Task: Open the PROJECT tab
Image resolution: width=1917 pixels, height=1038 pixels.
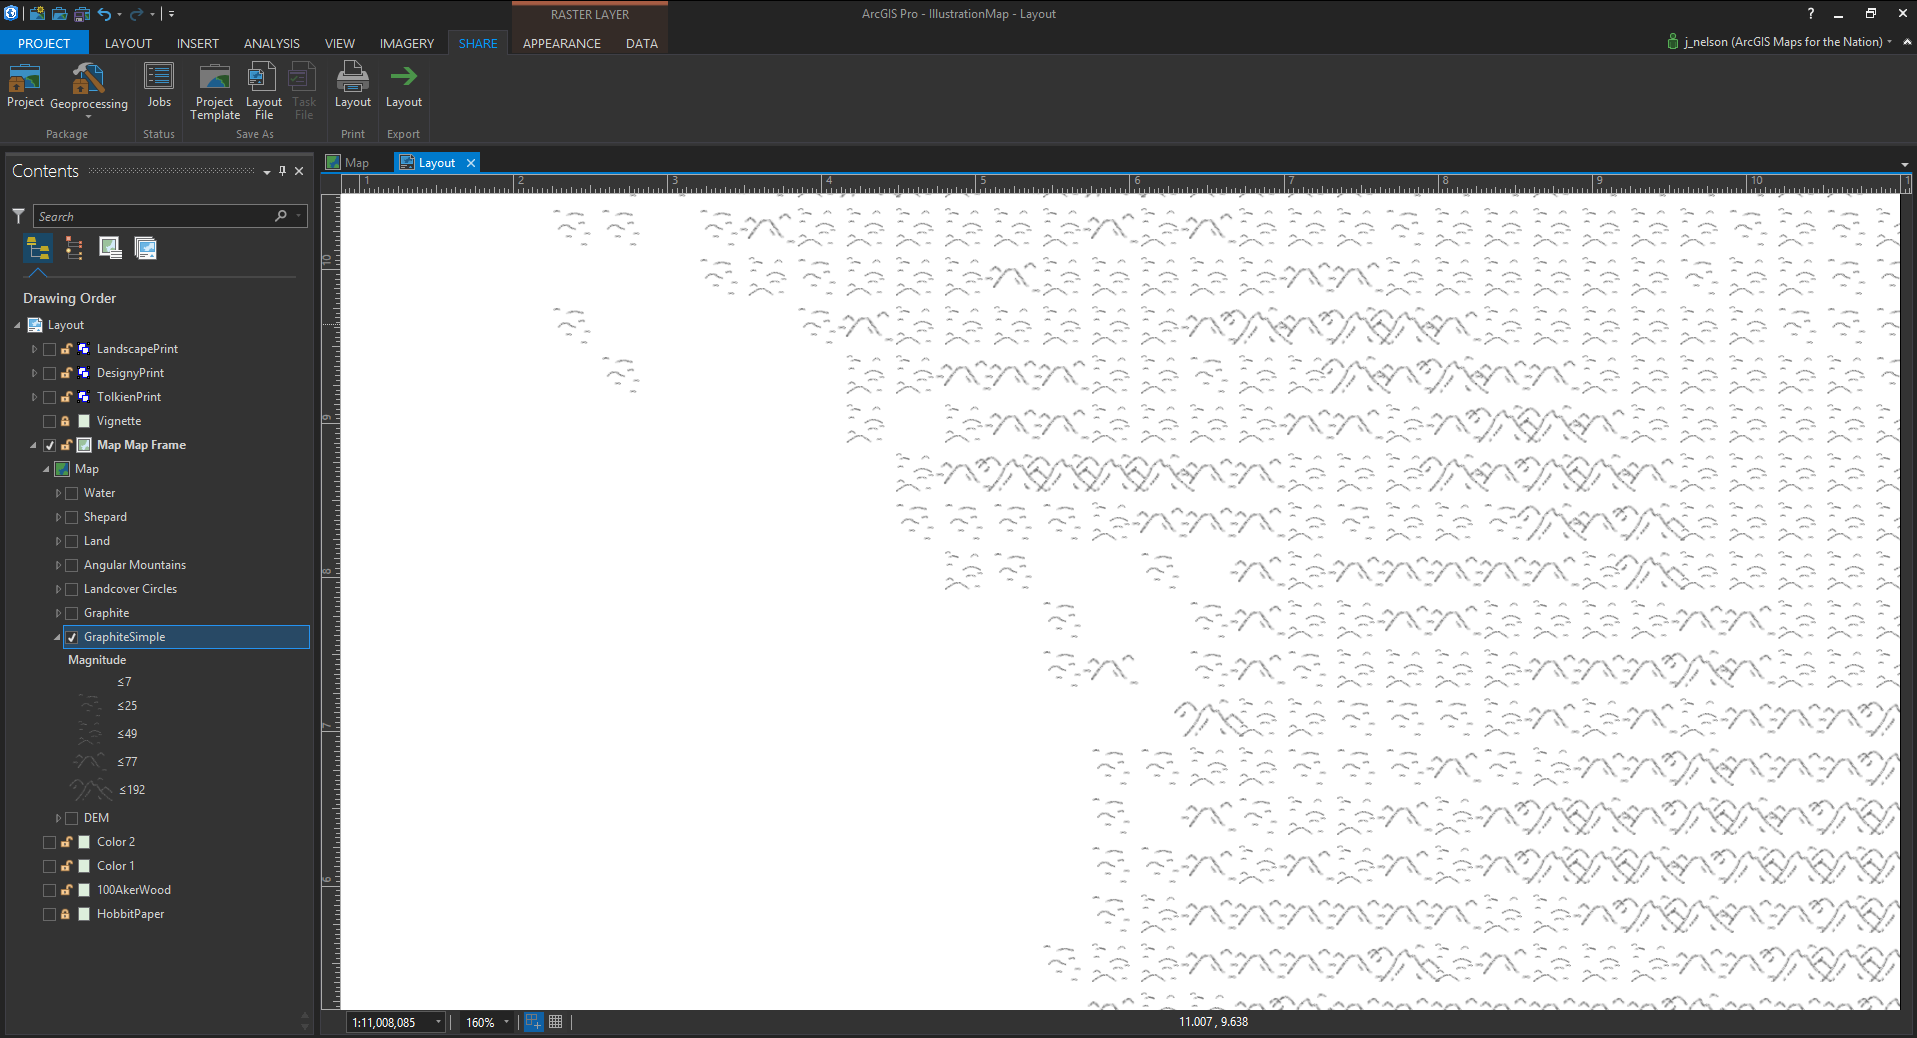Action: click(44, 43)
